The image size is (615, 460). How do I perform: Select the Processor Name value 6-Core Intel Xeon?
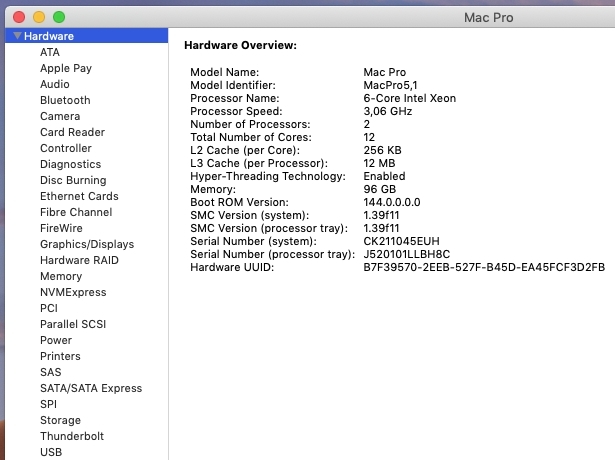click(x=409, y=98)
